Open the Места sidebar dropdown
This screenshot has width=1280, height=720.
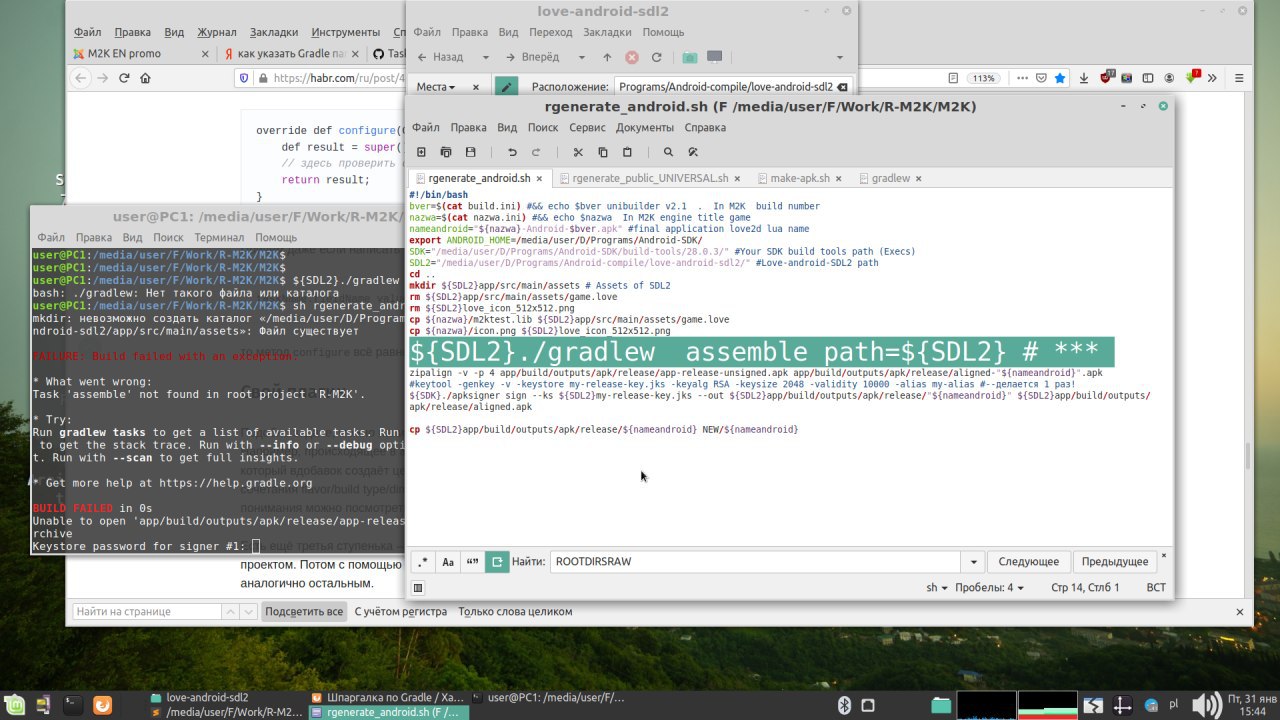click(435, 87)
